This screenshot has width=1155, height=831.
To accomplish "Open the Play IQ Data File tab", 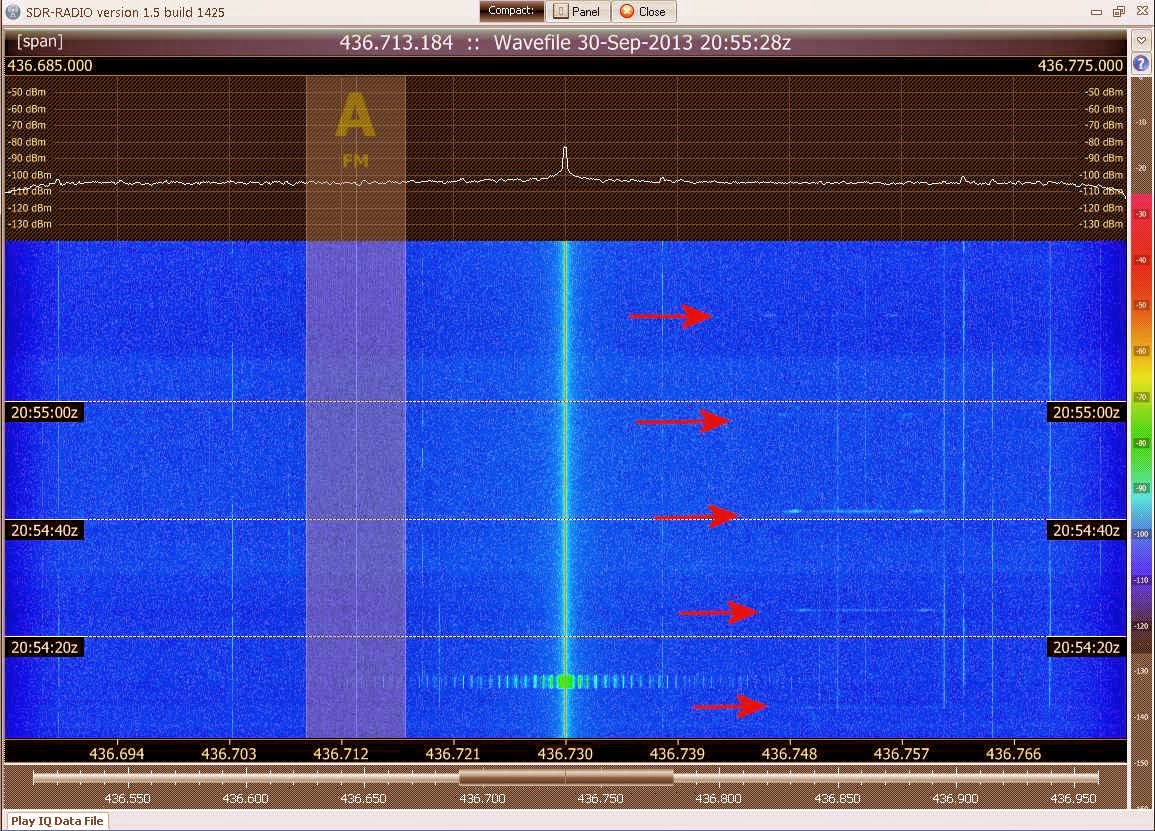I will tap(57, 821).
